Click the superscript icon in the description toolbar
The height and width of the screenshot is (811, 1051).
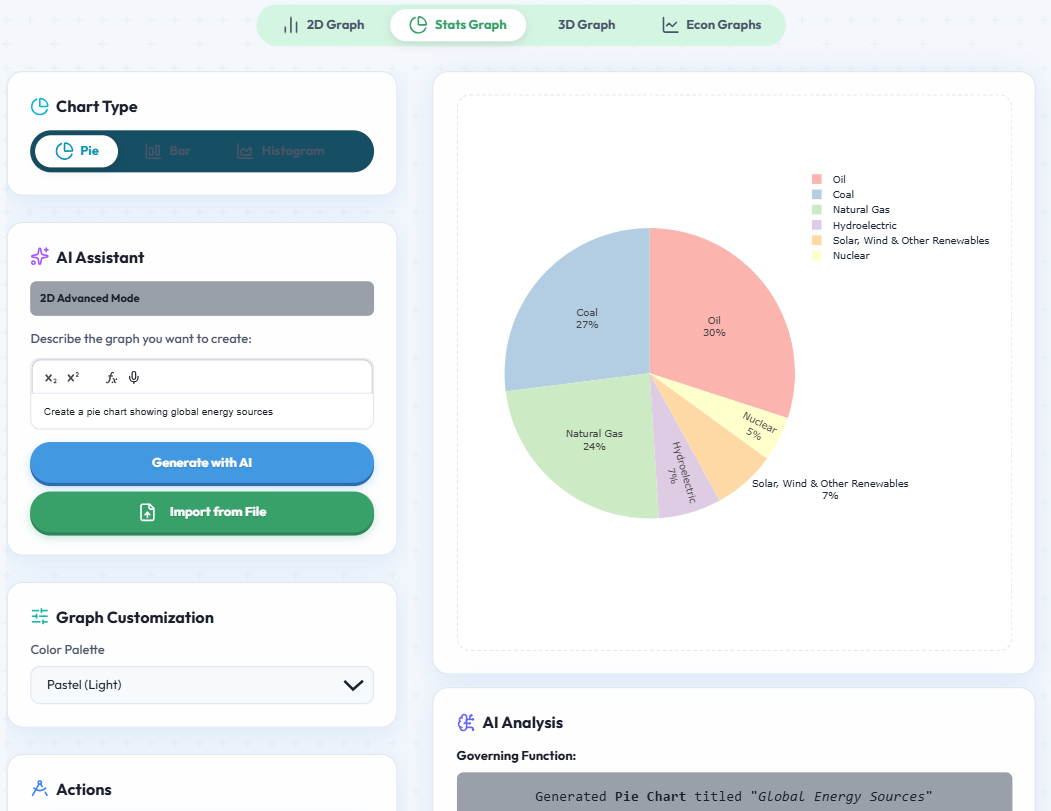tap(71, 377)
